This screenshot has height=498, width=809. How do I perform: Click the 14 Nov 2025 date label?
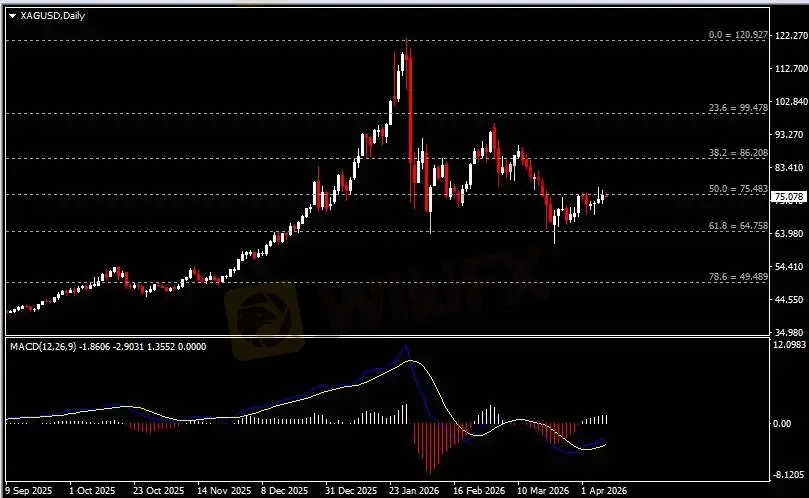coord(223,490)
